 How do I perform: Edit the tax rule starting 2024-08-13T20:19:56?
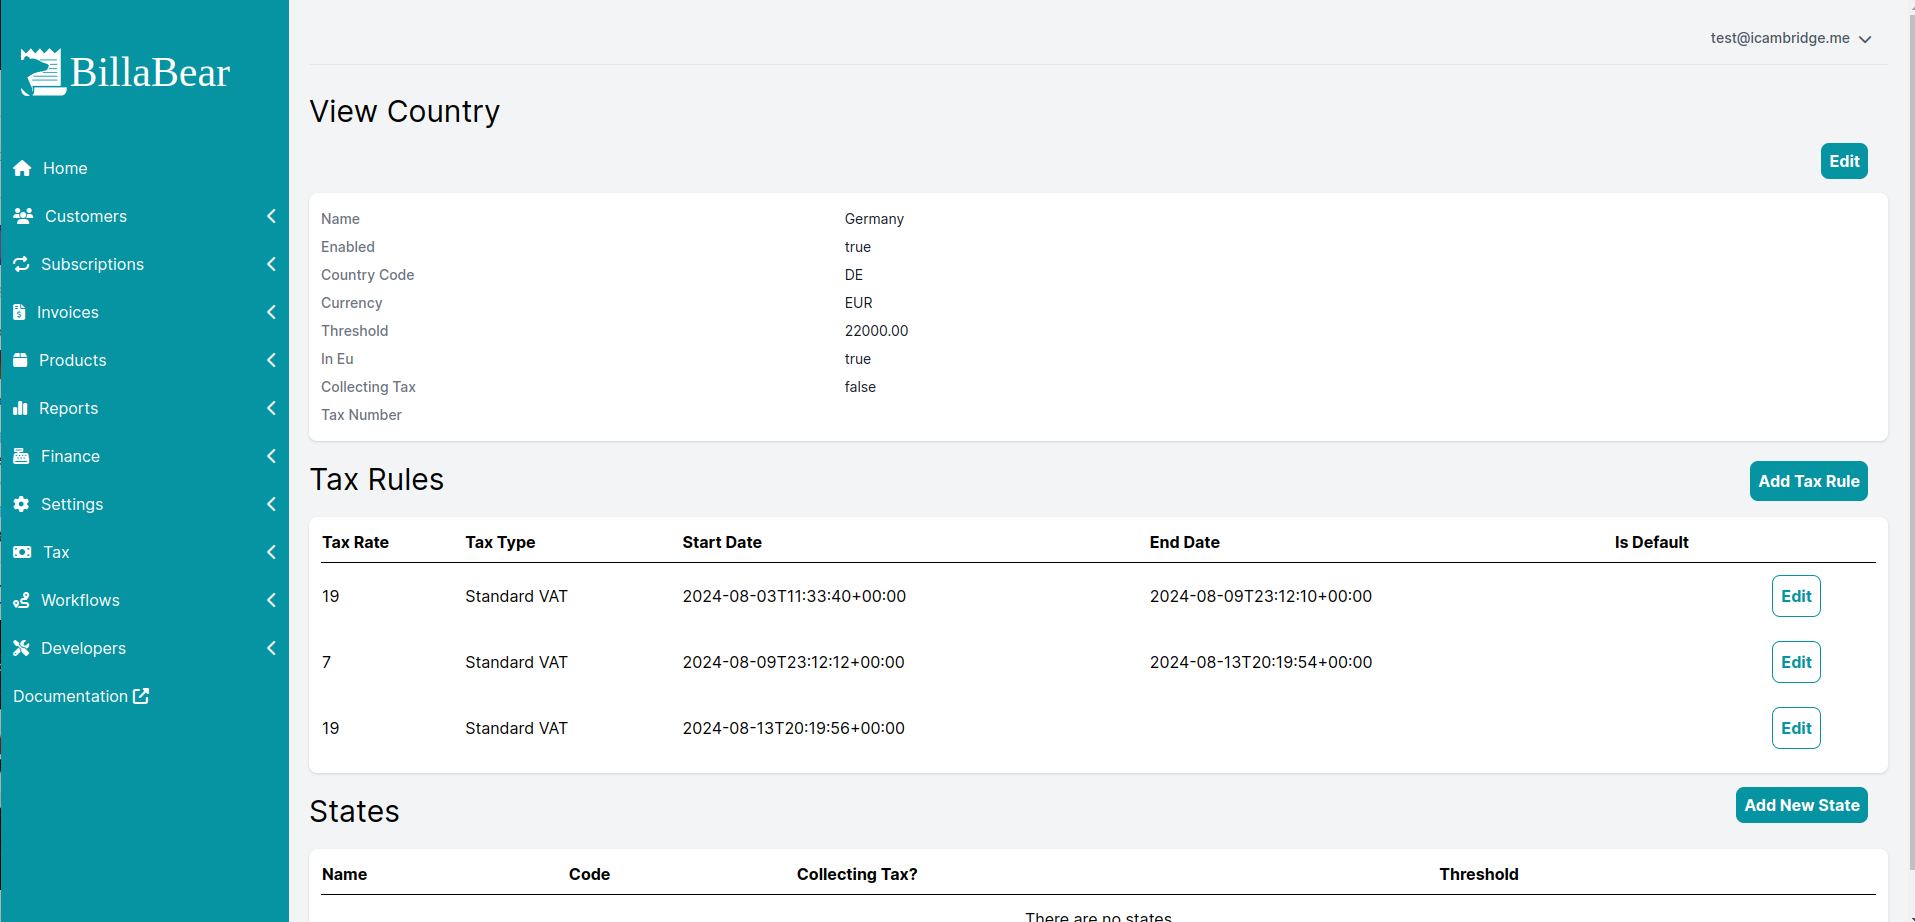(x=1796, y=728)
